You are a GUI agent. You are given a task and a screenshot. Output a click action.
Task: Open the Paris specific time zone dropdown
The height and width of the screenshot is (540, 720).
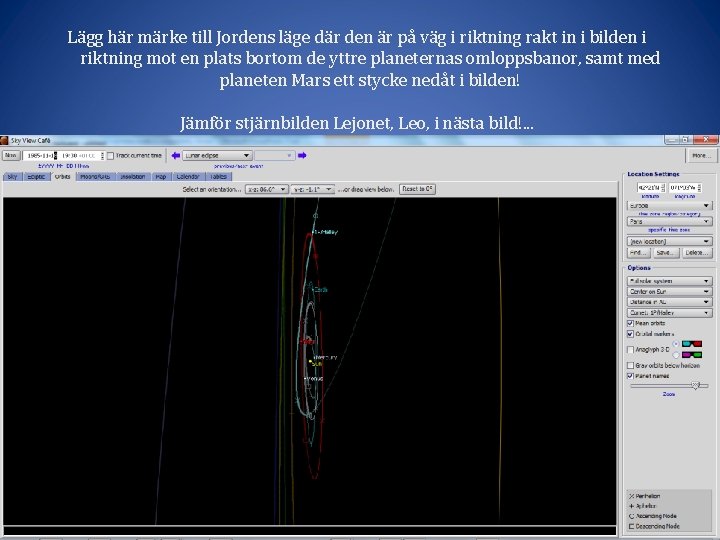click(669, 221)
